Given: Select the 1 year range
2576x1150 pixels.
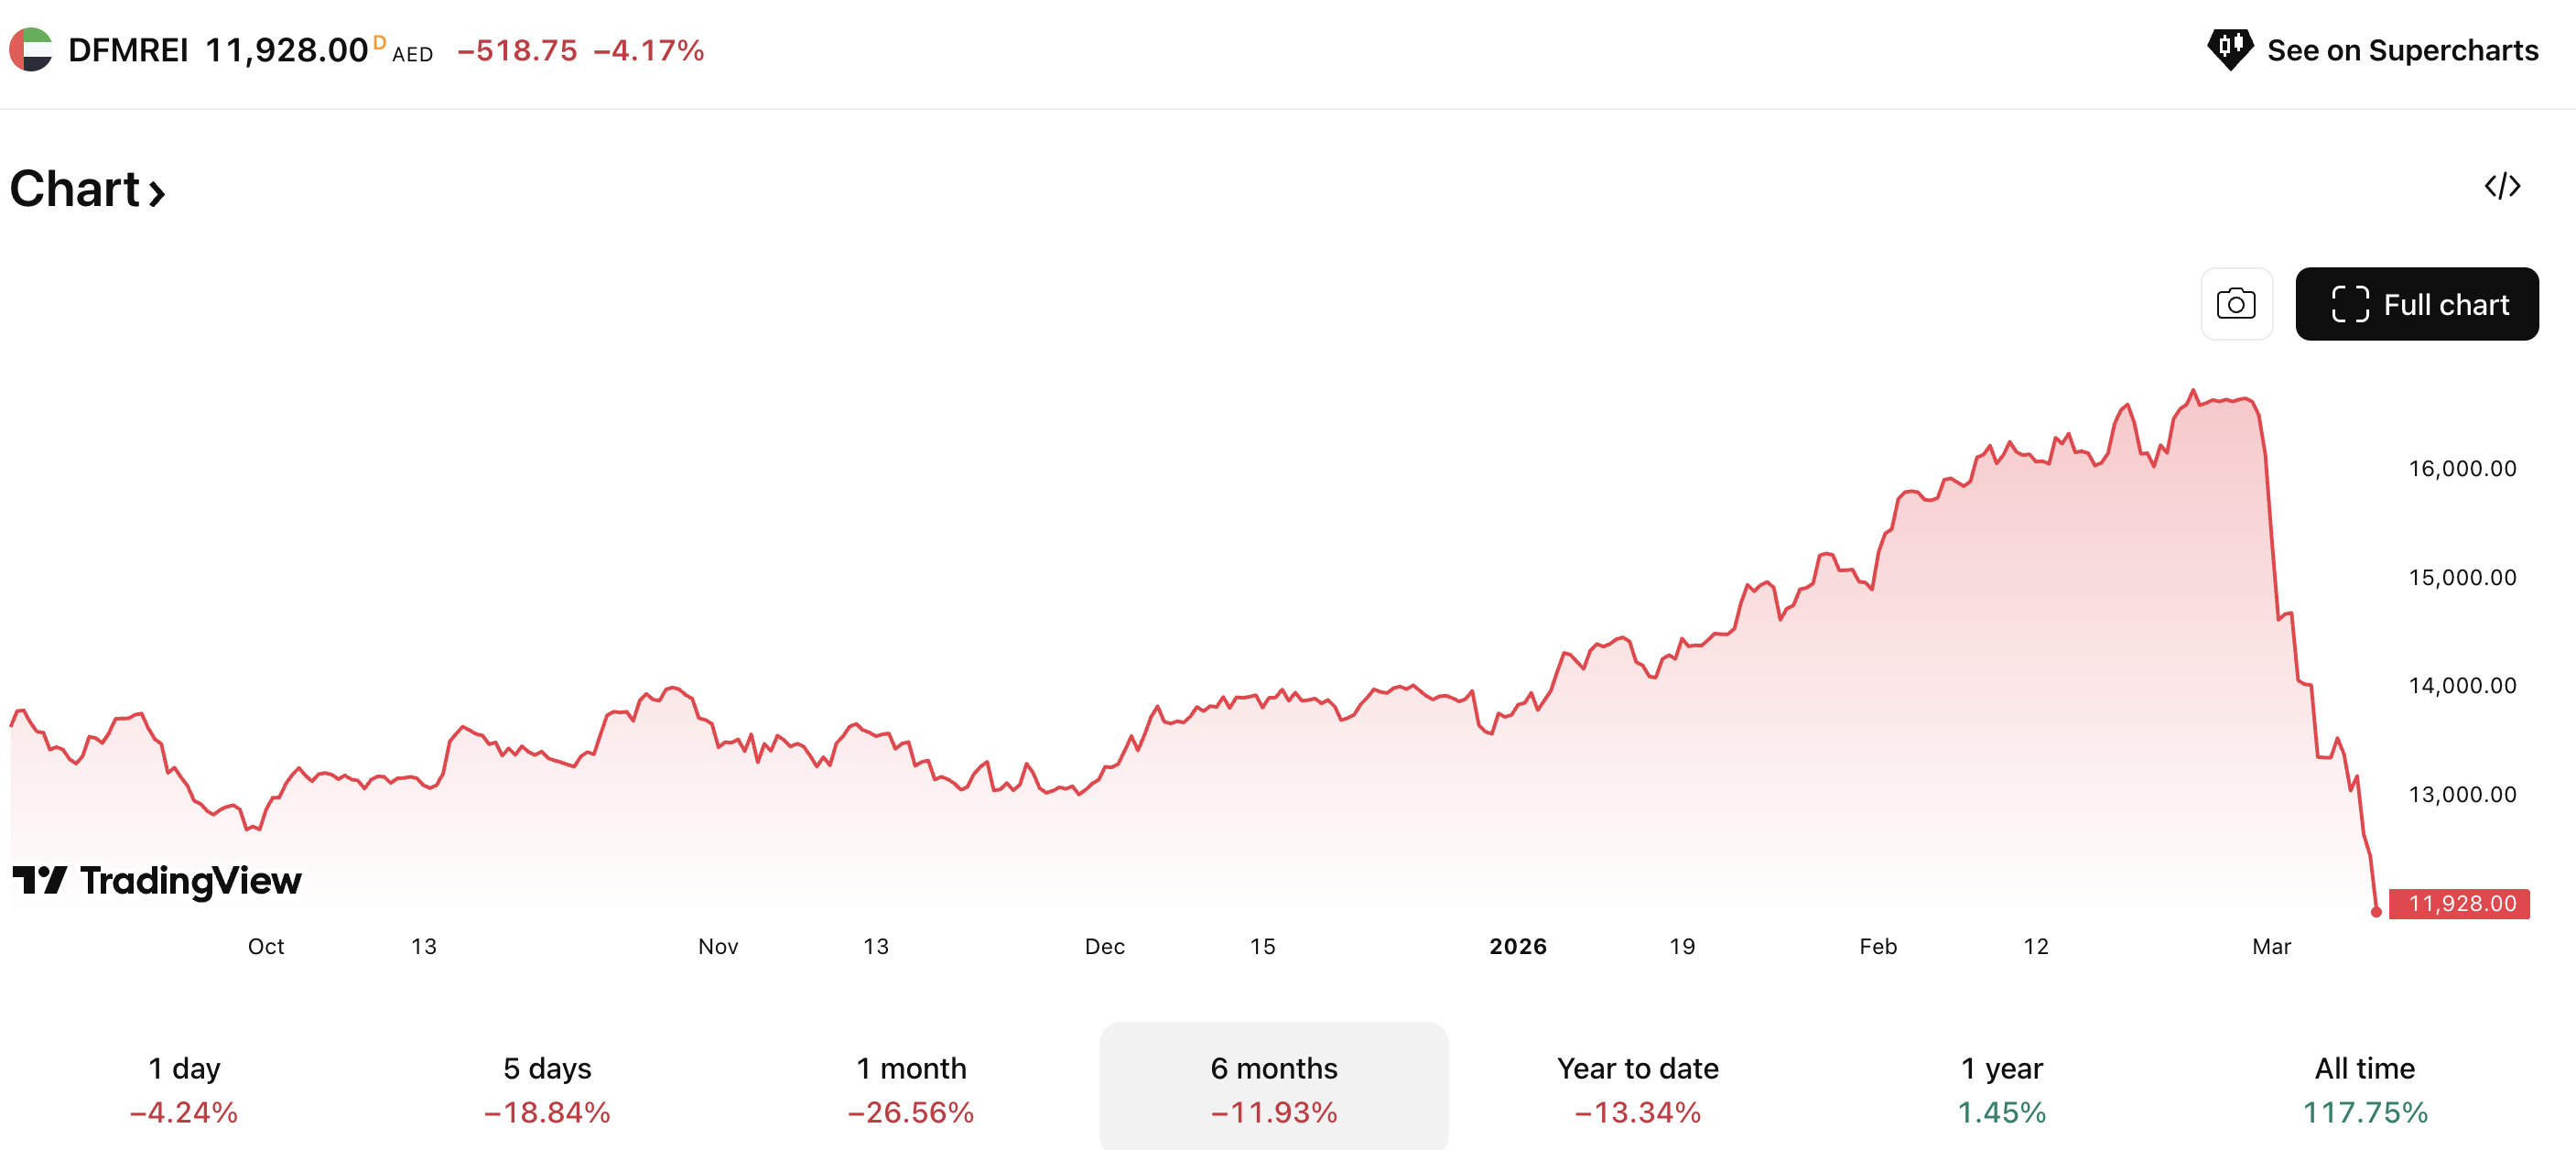Looking at the screenshot, I should 2001,1088.
